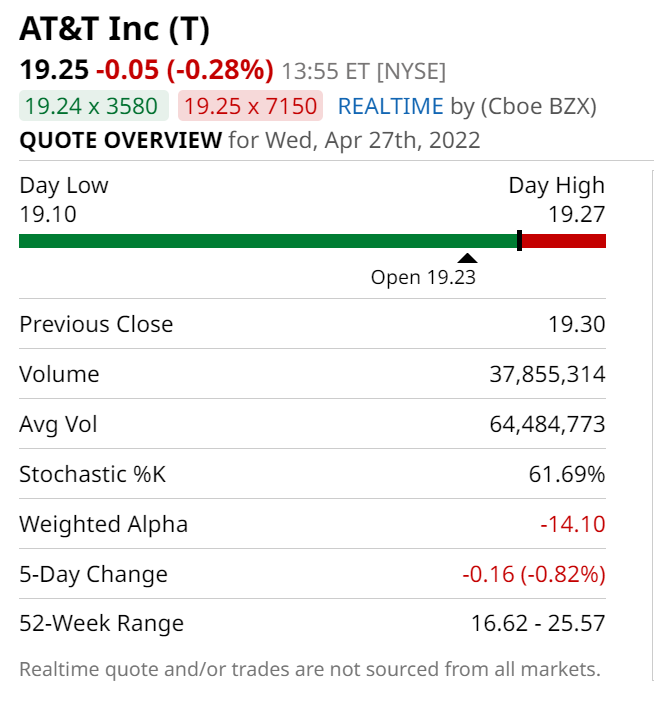Click the 5-Day Change value in red
Screen dimensions: 654x703
[533, 574]
